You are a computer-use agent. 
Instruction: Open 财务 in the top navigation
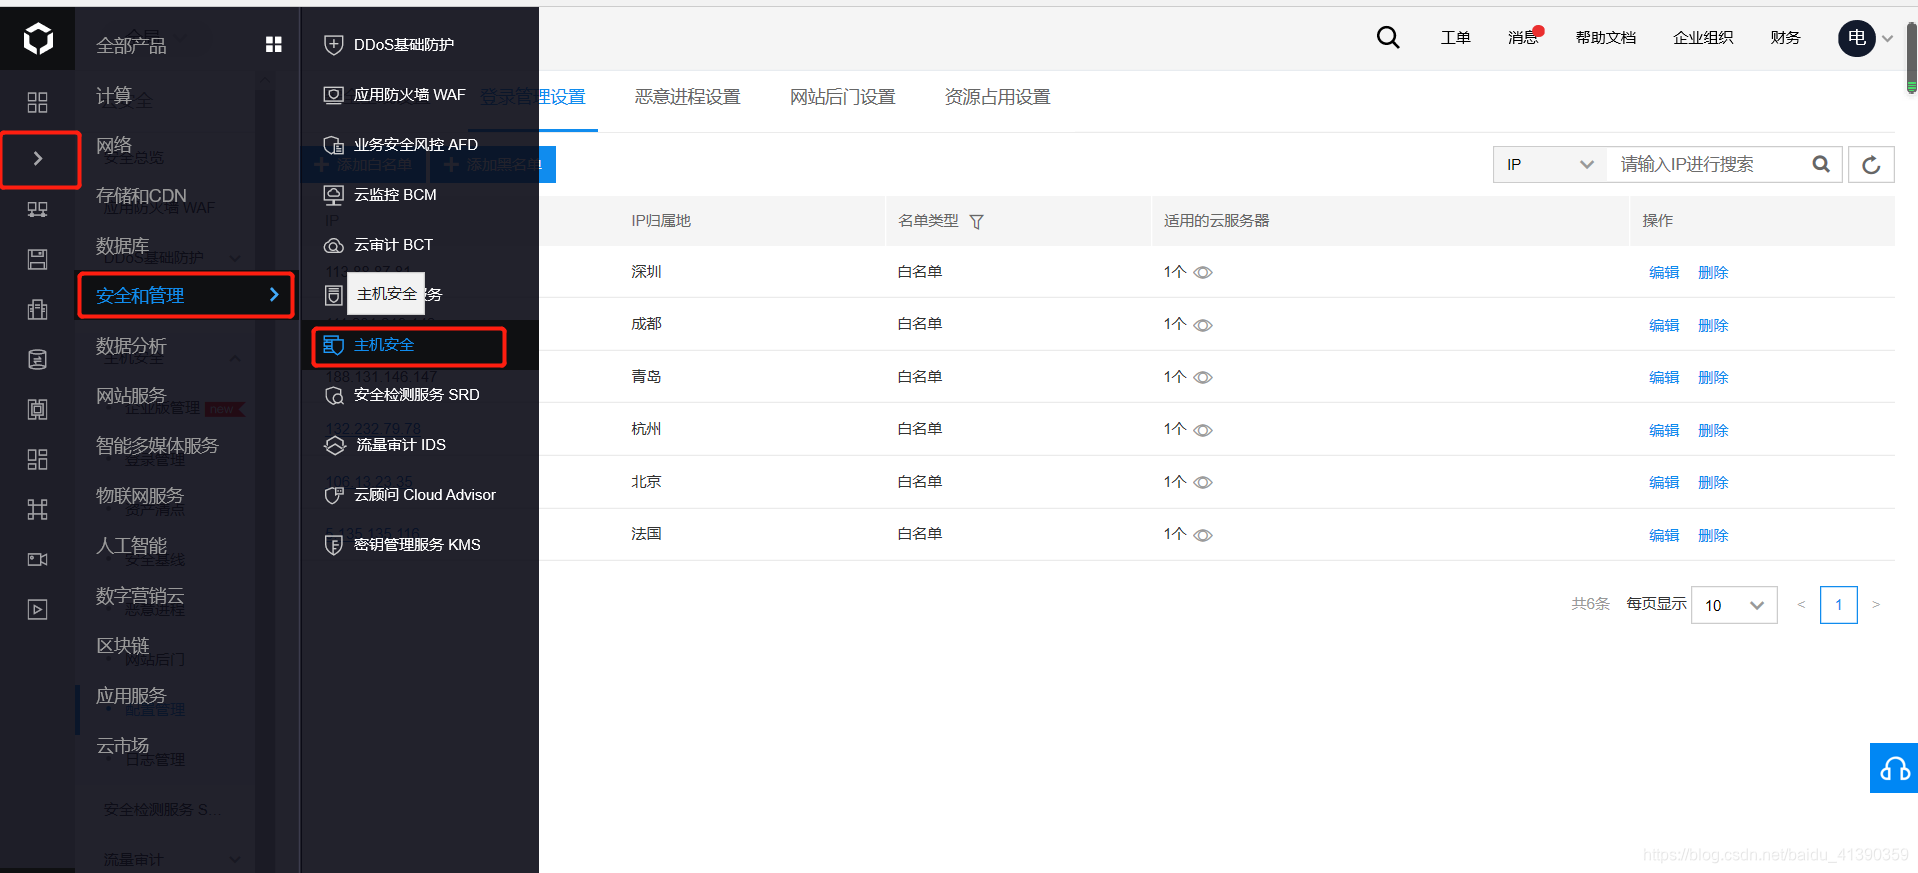(x=1785, y=38)
